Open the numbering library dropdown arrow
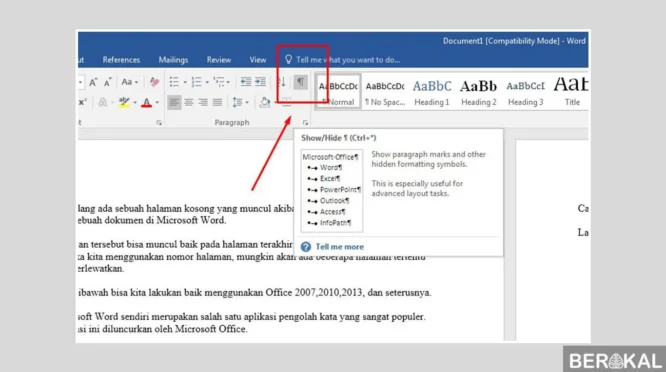Viewport: 666px width, 372px height. (207, 82)
